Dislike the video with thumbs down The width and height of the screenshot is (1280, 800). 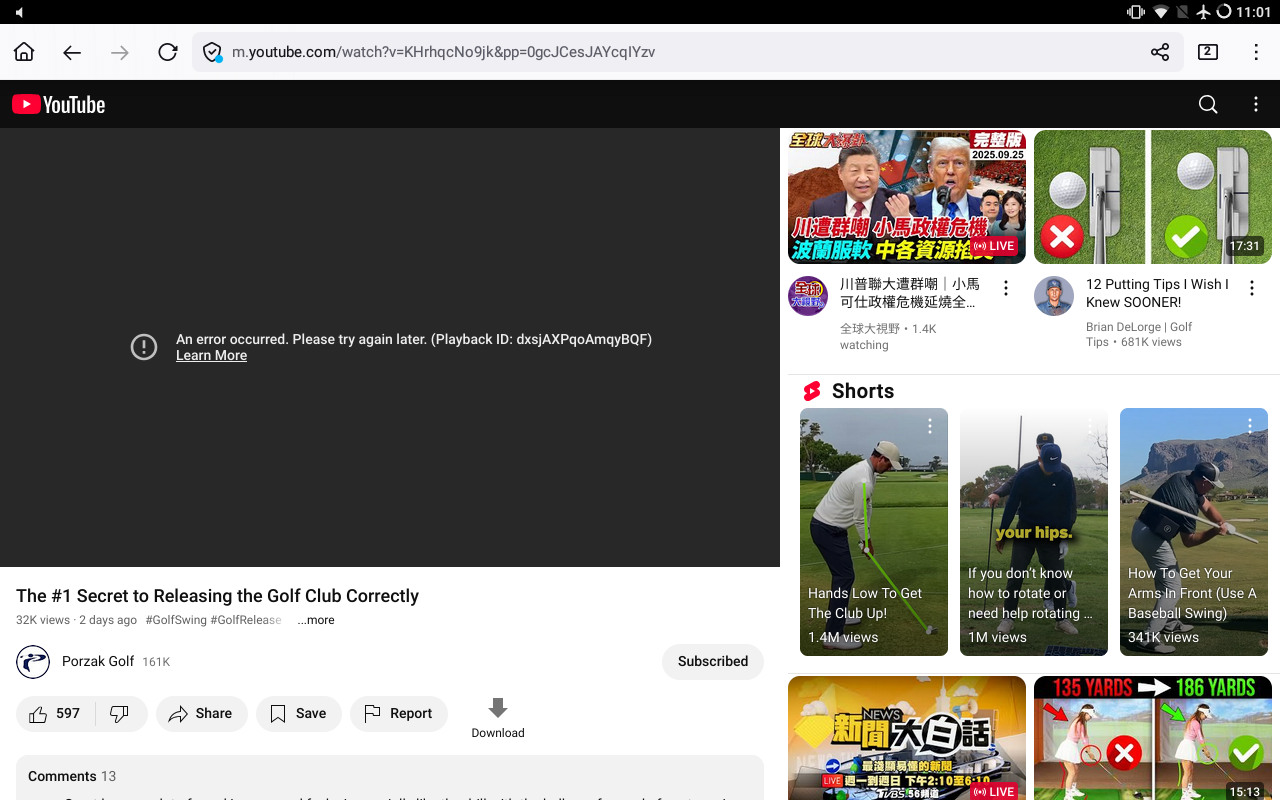120,714
